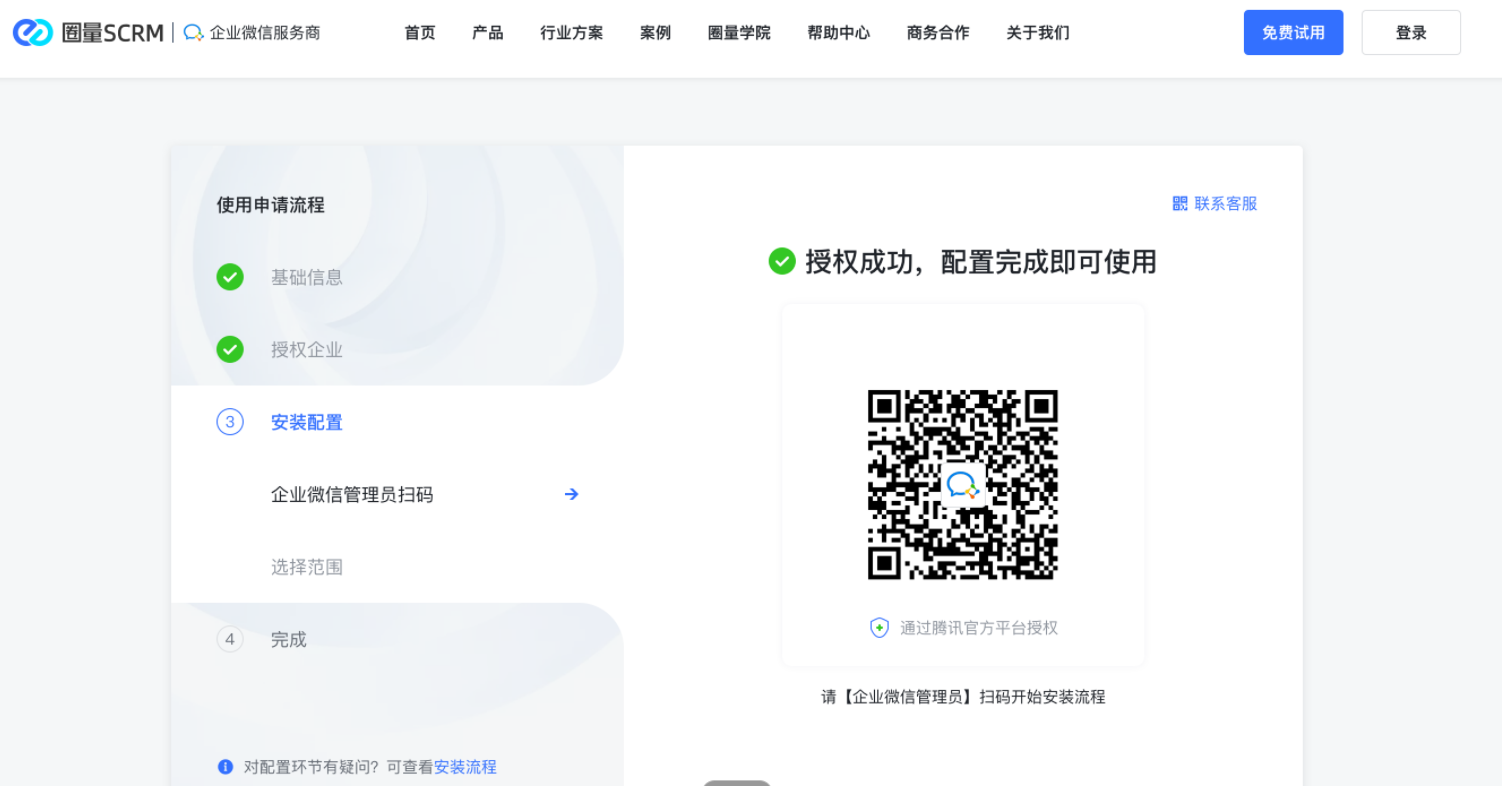
Task: Open the 行业方案 navigation menu
Action: (571, 33)
